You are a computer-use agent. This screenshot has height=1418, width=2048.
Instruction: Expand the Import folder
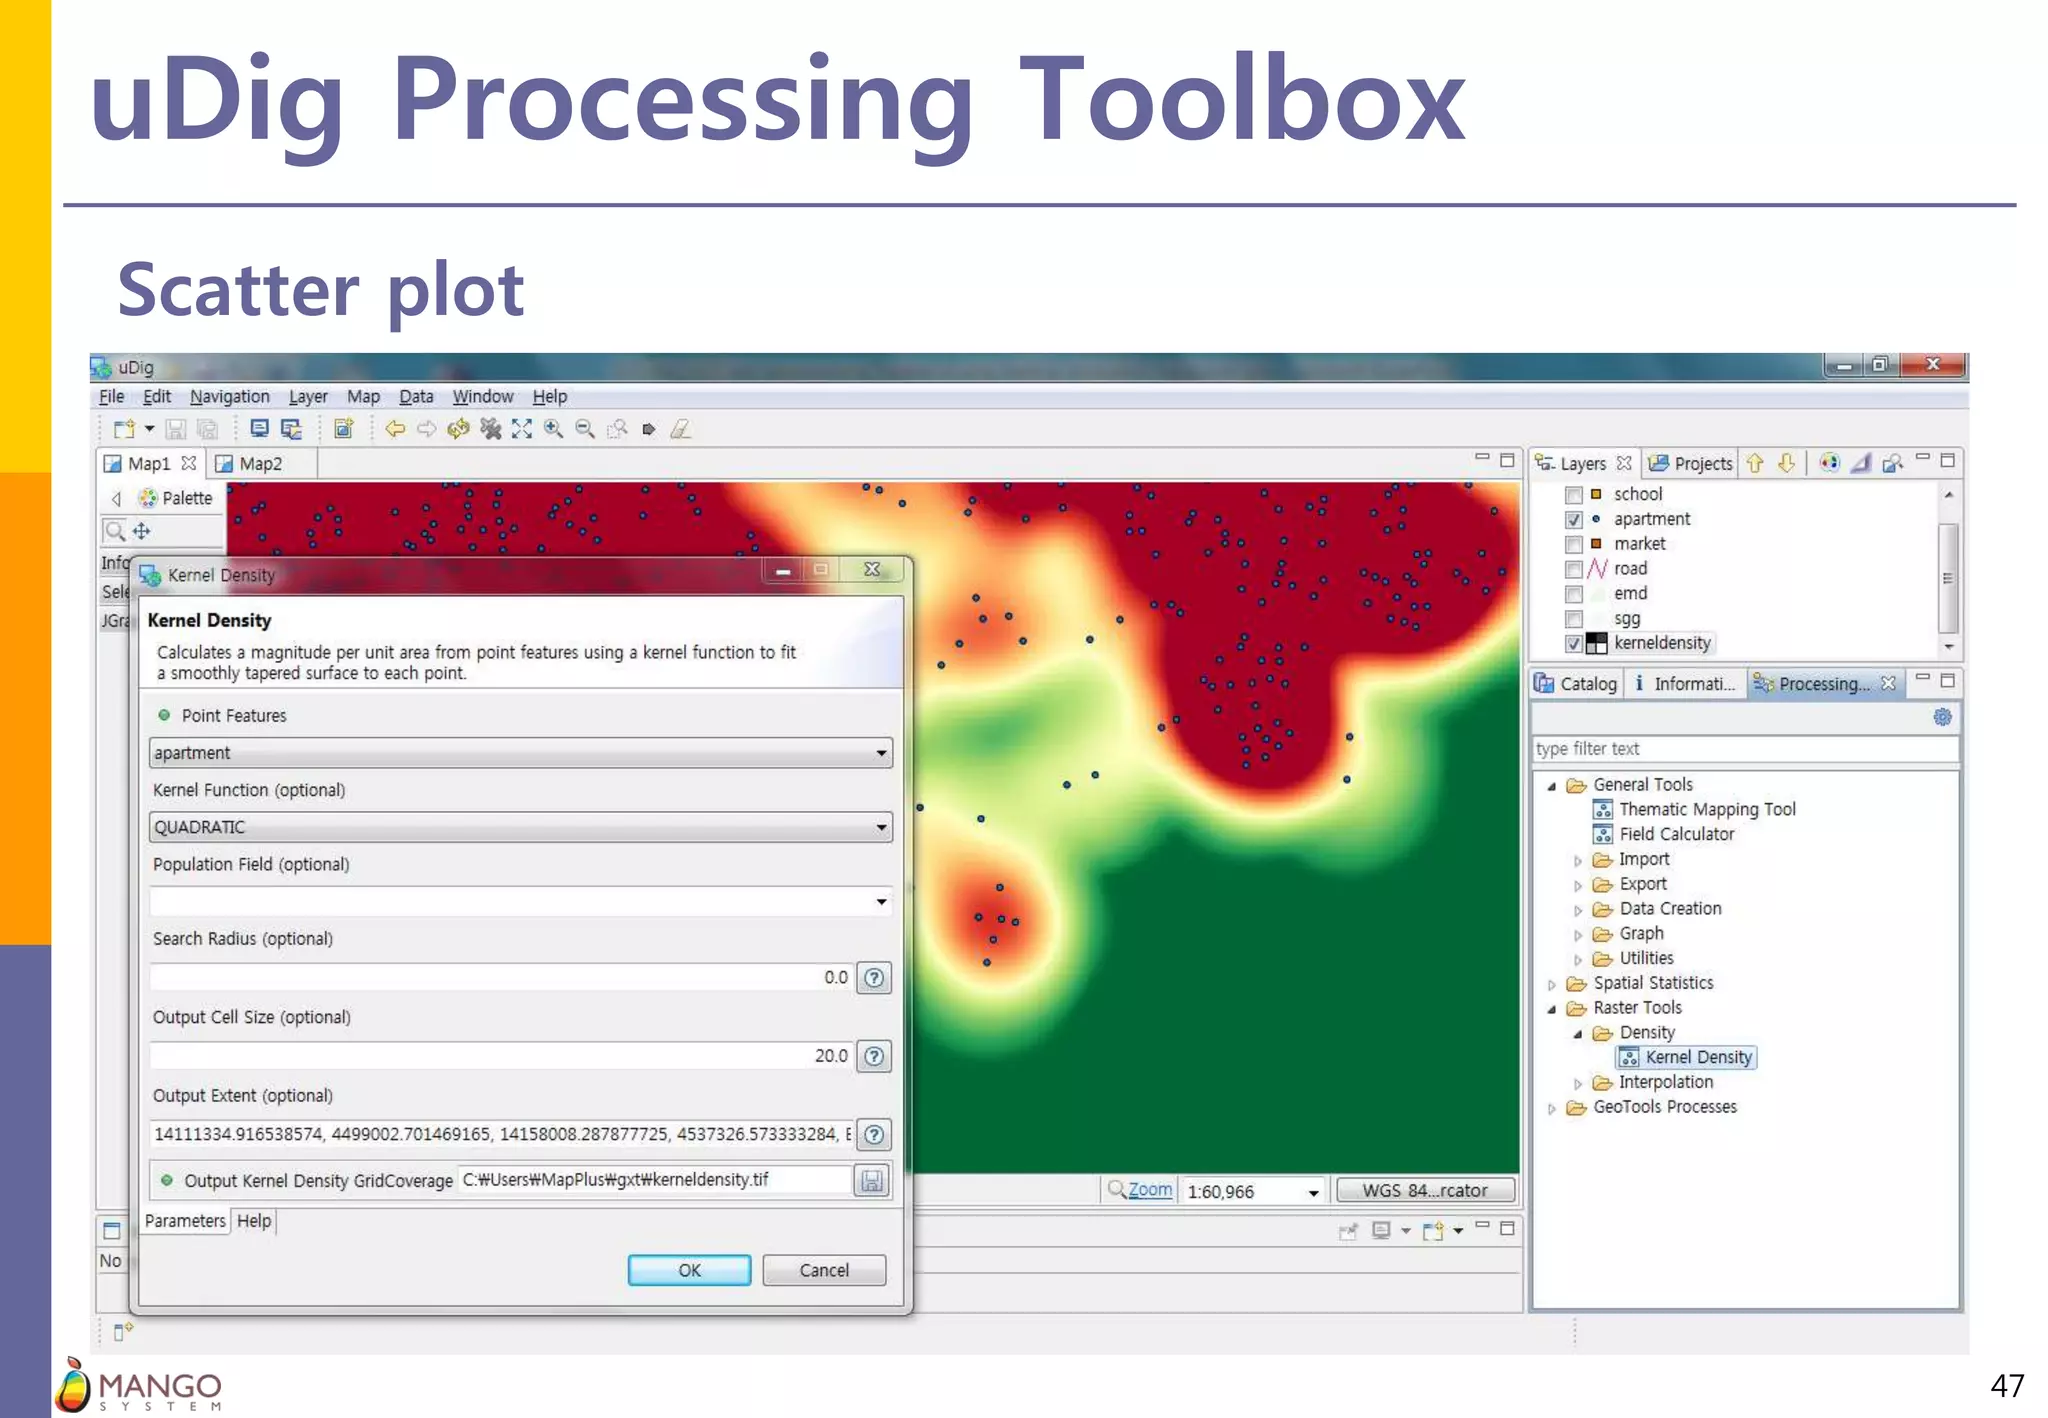coord(1578,861)
